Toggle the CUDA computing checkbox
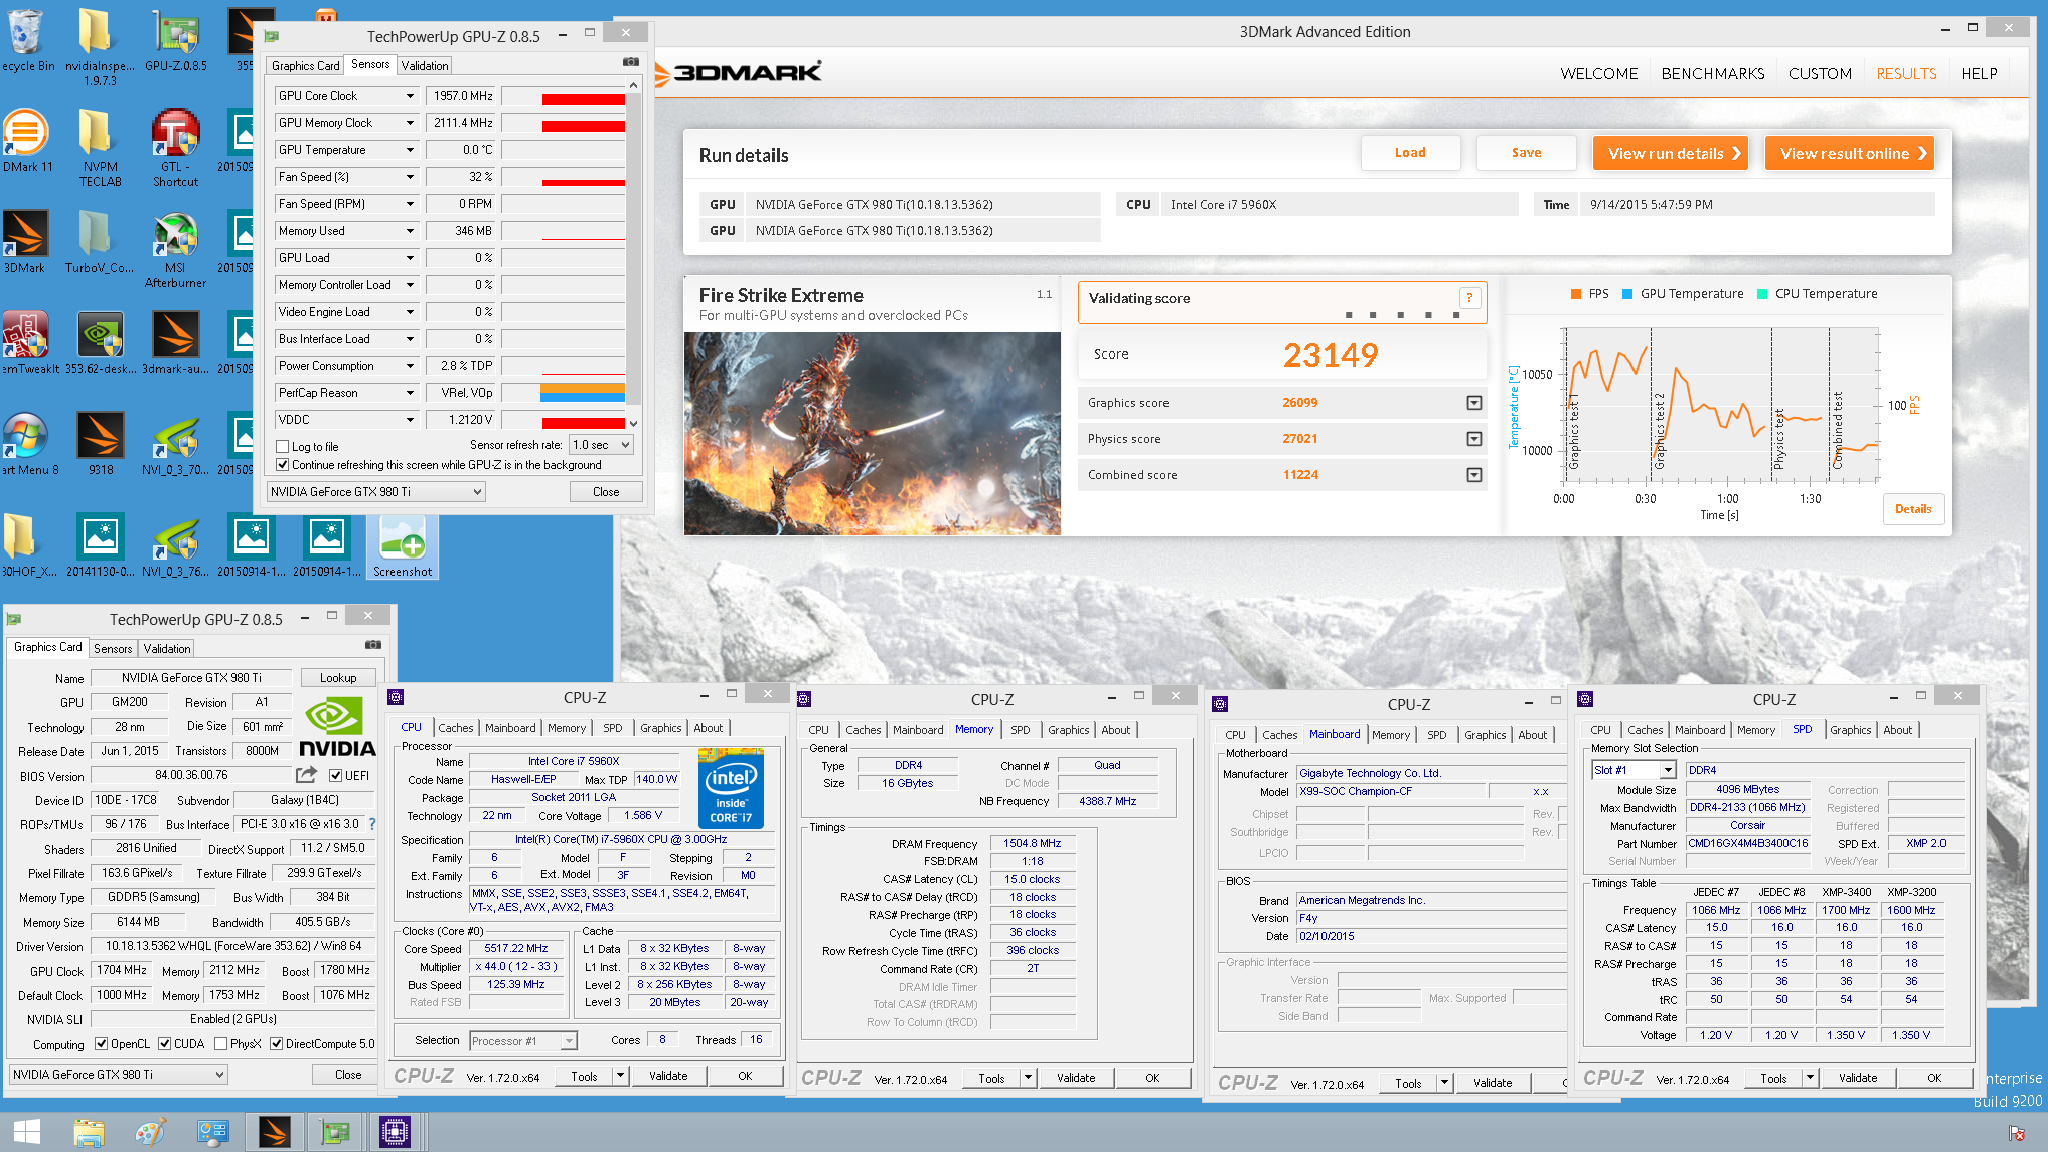 coord(164,1044)
